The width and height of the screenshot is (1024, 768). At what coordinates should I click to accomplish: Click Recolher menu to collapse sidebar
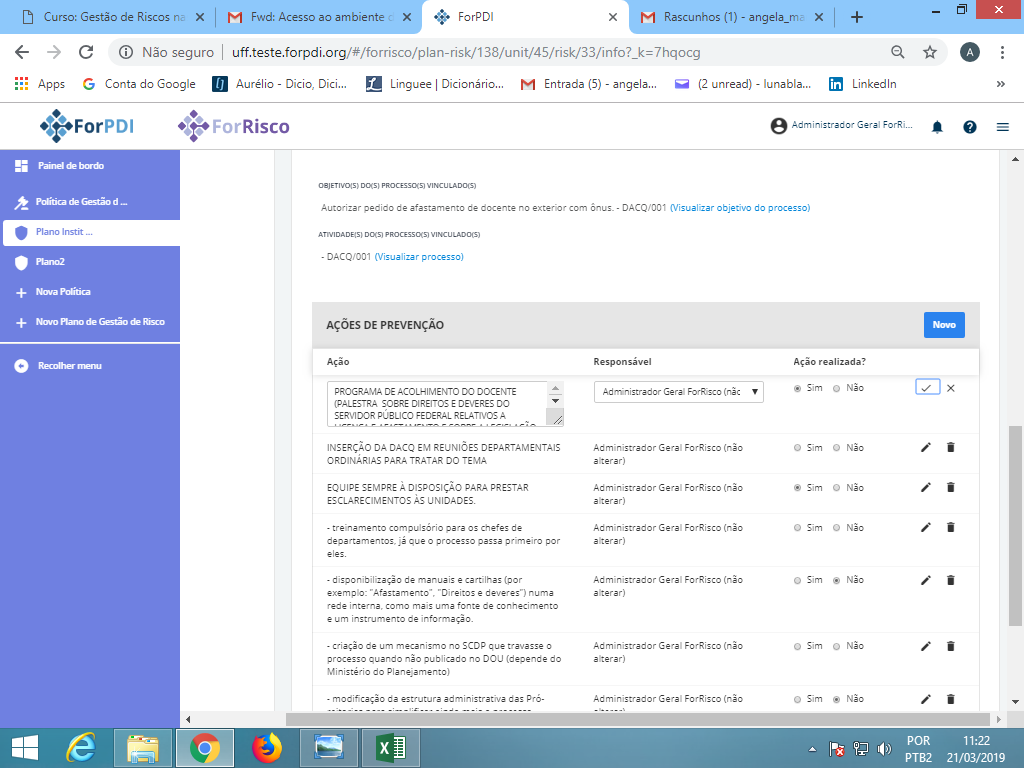coord(59,366)
